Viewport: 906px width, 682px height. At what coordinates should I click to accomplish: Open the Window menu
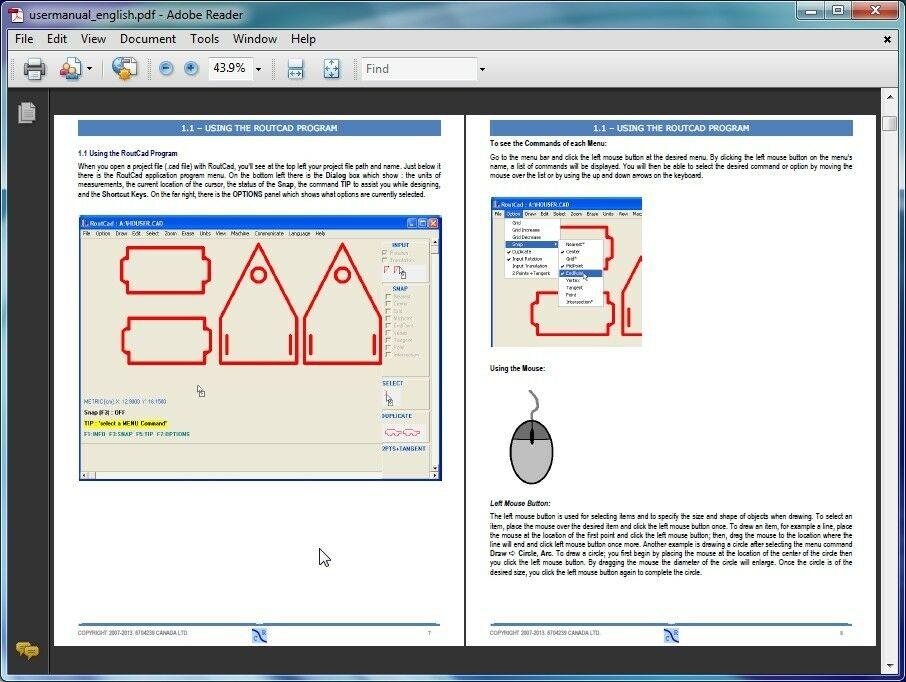255,39
